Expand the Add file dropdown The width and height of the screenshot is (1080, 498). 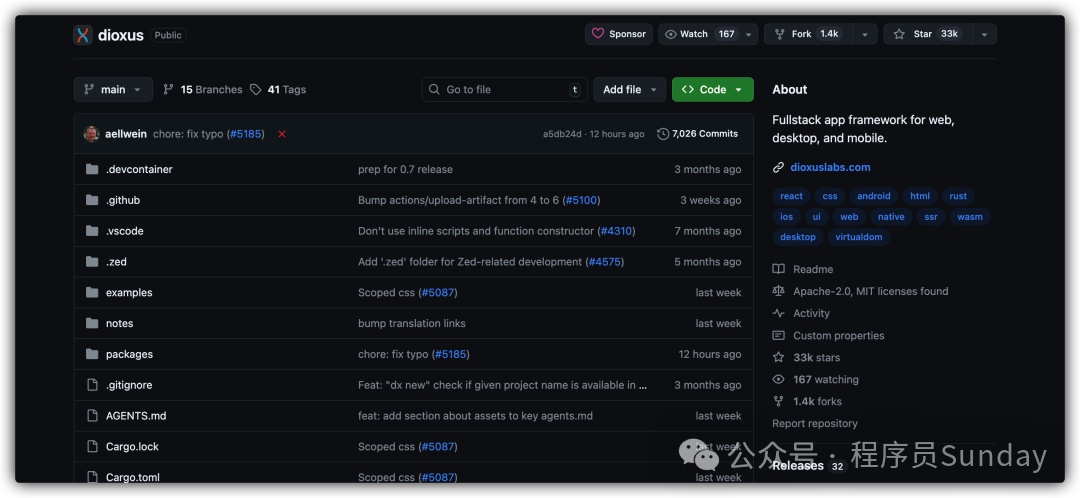[x=629, y=90]
